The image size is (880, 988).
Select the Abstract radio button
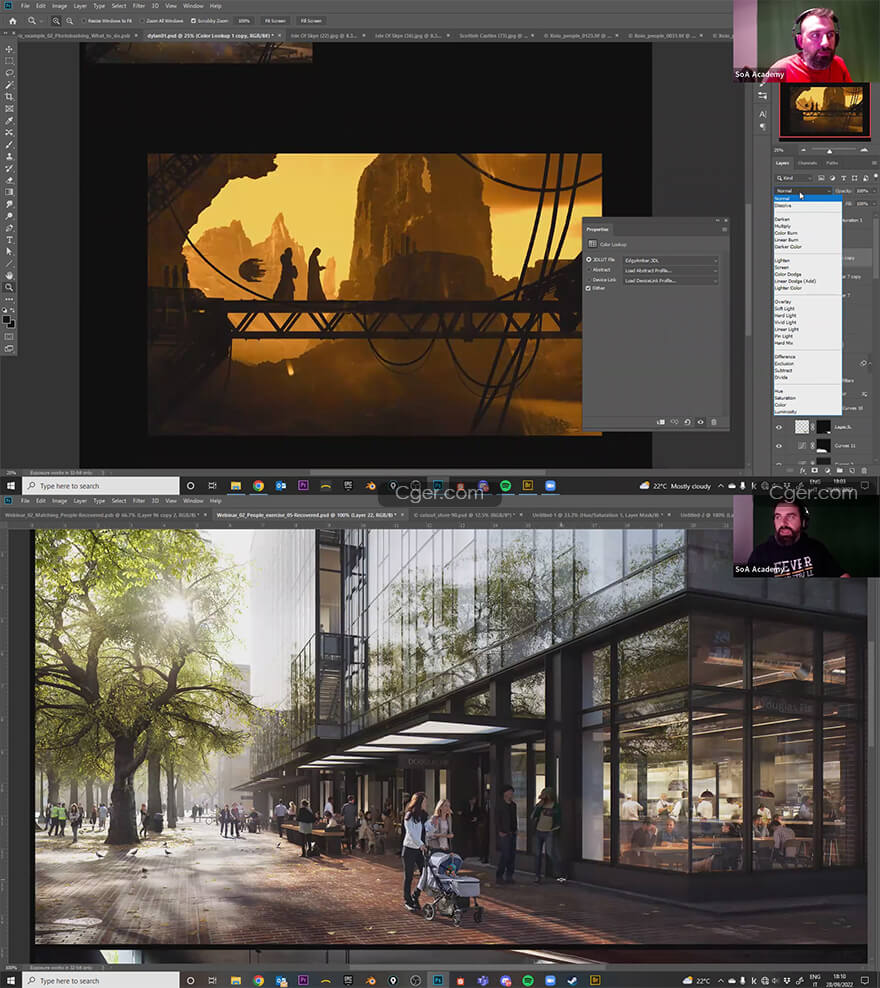coord(589,270)
